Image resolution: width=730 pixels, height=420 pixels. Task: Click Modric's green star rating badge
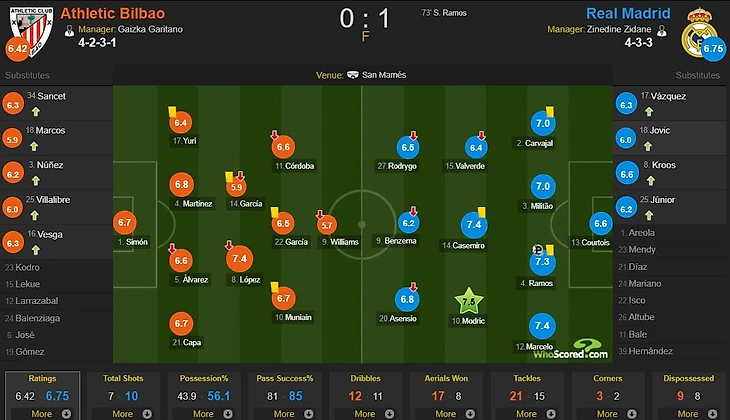click(x=468, y=302)
